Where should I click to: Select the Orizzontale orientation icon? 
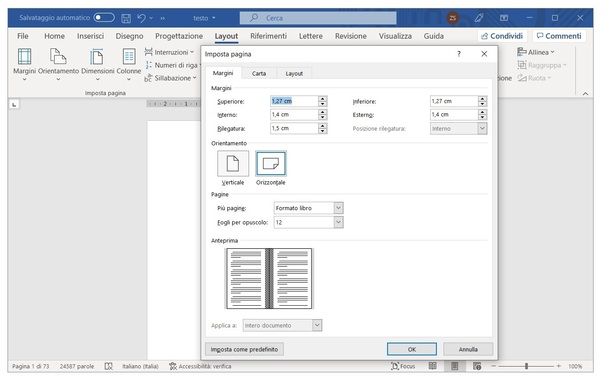(271, 163)
